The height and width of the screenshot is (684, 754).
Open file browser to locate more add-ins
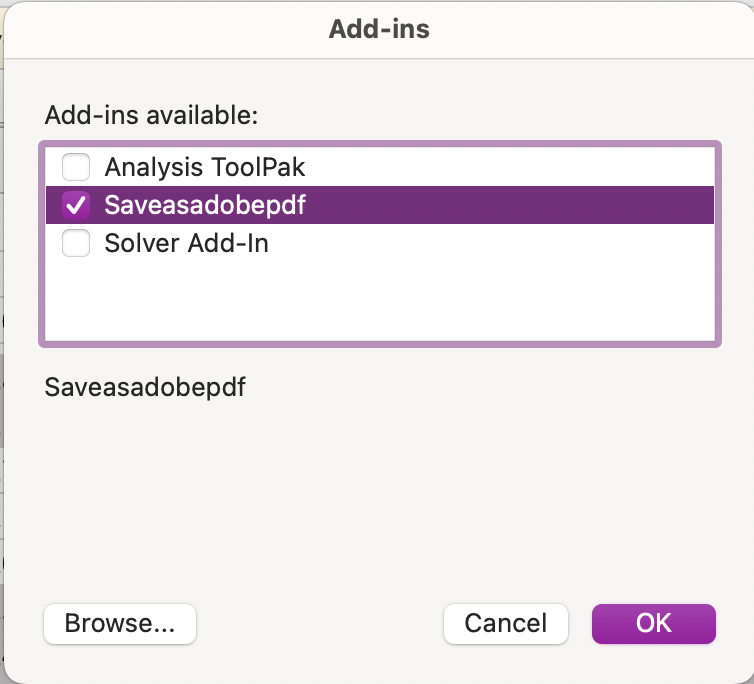(x=120, y=624)
